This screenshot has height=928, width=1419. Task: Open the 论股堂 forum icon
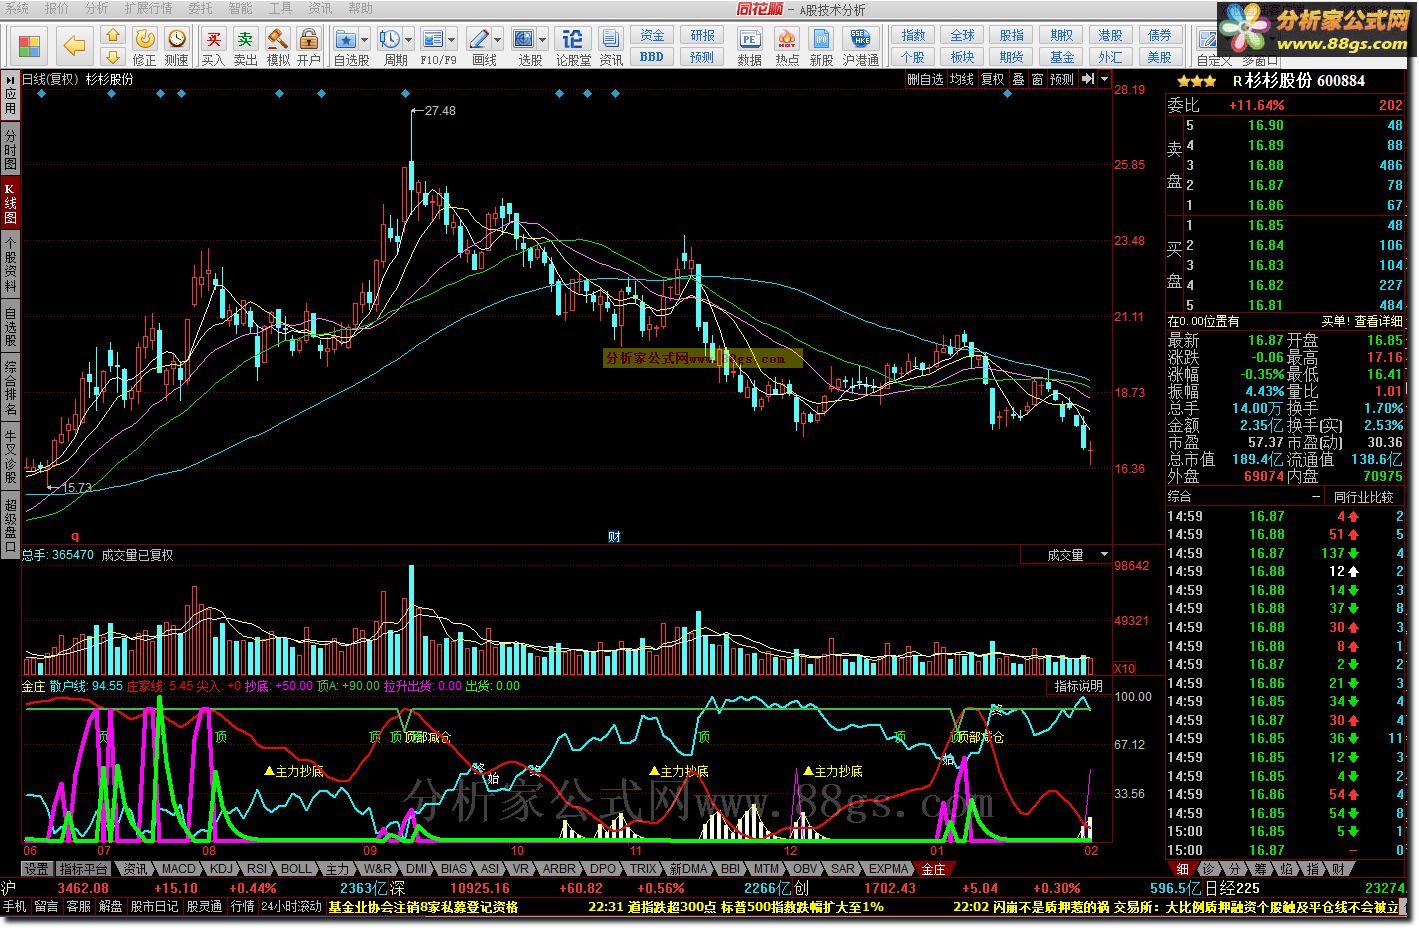tap(573, 39)
